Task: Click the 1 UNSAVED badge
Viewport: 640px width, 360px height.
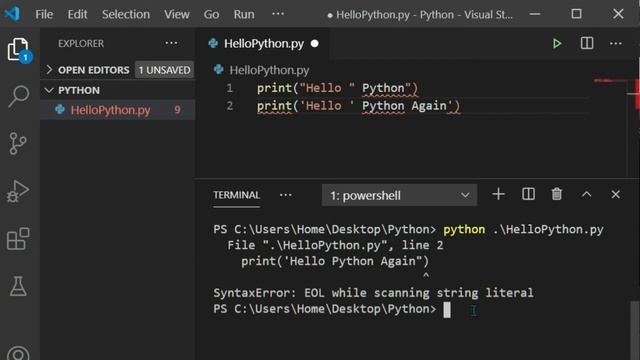Action: pyautogui.click(x=164, y=70)
